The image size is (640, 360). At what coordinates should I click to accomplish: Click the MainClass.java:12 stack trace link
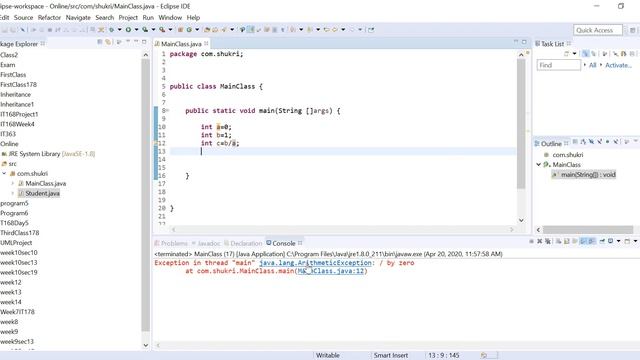pyautogui.click(x=331, y=271)
